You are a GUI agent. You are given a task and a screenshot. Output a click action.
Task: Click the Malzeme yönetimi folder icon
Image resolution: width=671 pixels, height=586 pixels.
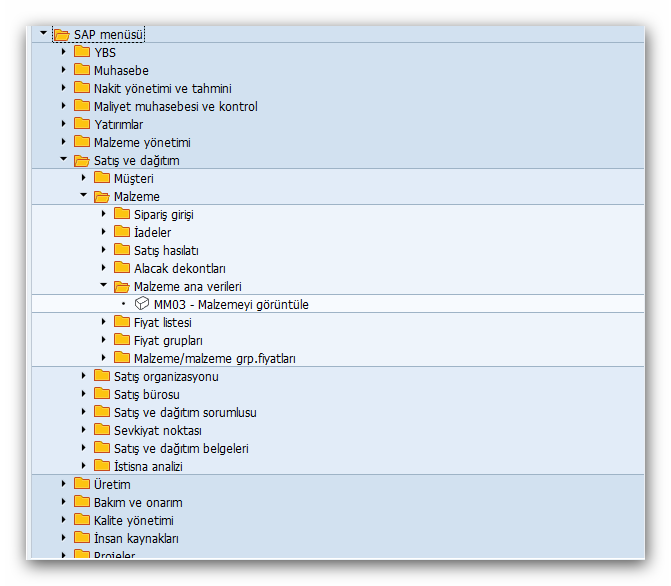82,142
